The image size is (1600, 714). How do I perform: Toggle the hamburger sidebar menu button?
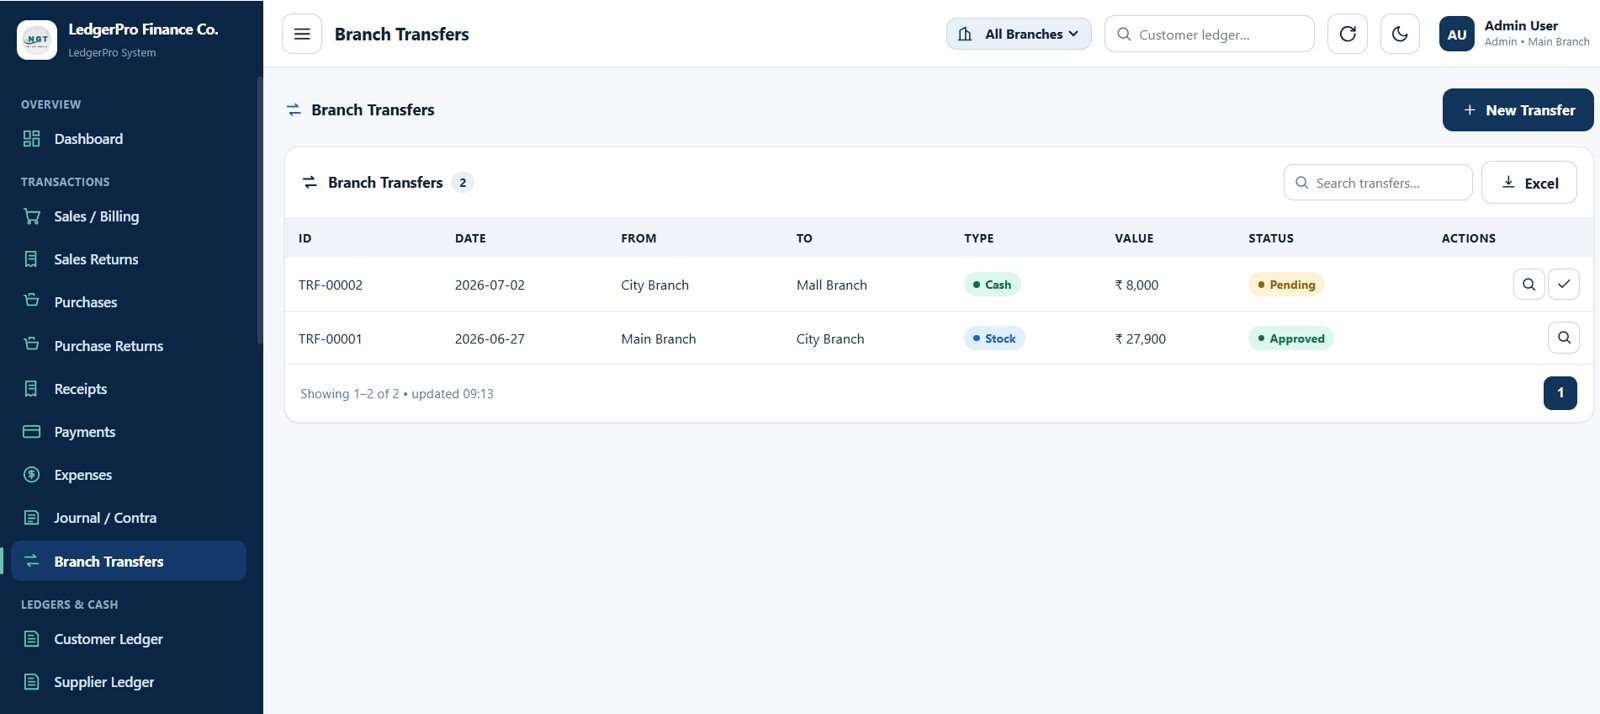302,34
